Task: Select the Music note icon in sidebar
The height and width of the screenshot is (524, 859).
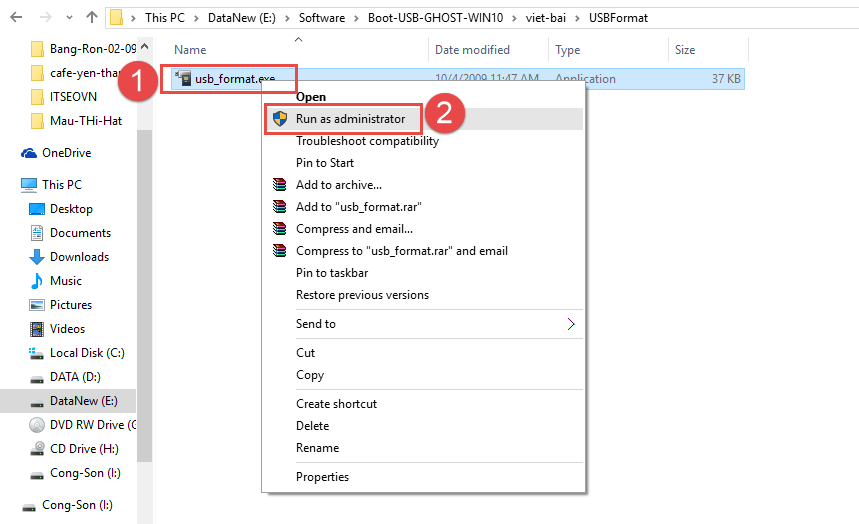Action: point(37,281)
